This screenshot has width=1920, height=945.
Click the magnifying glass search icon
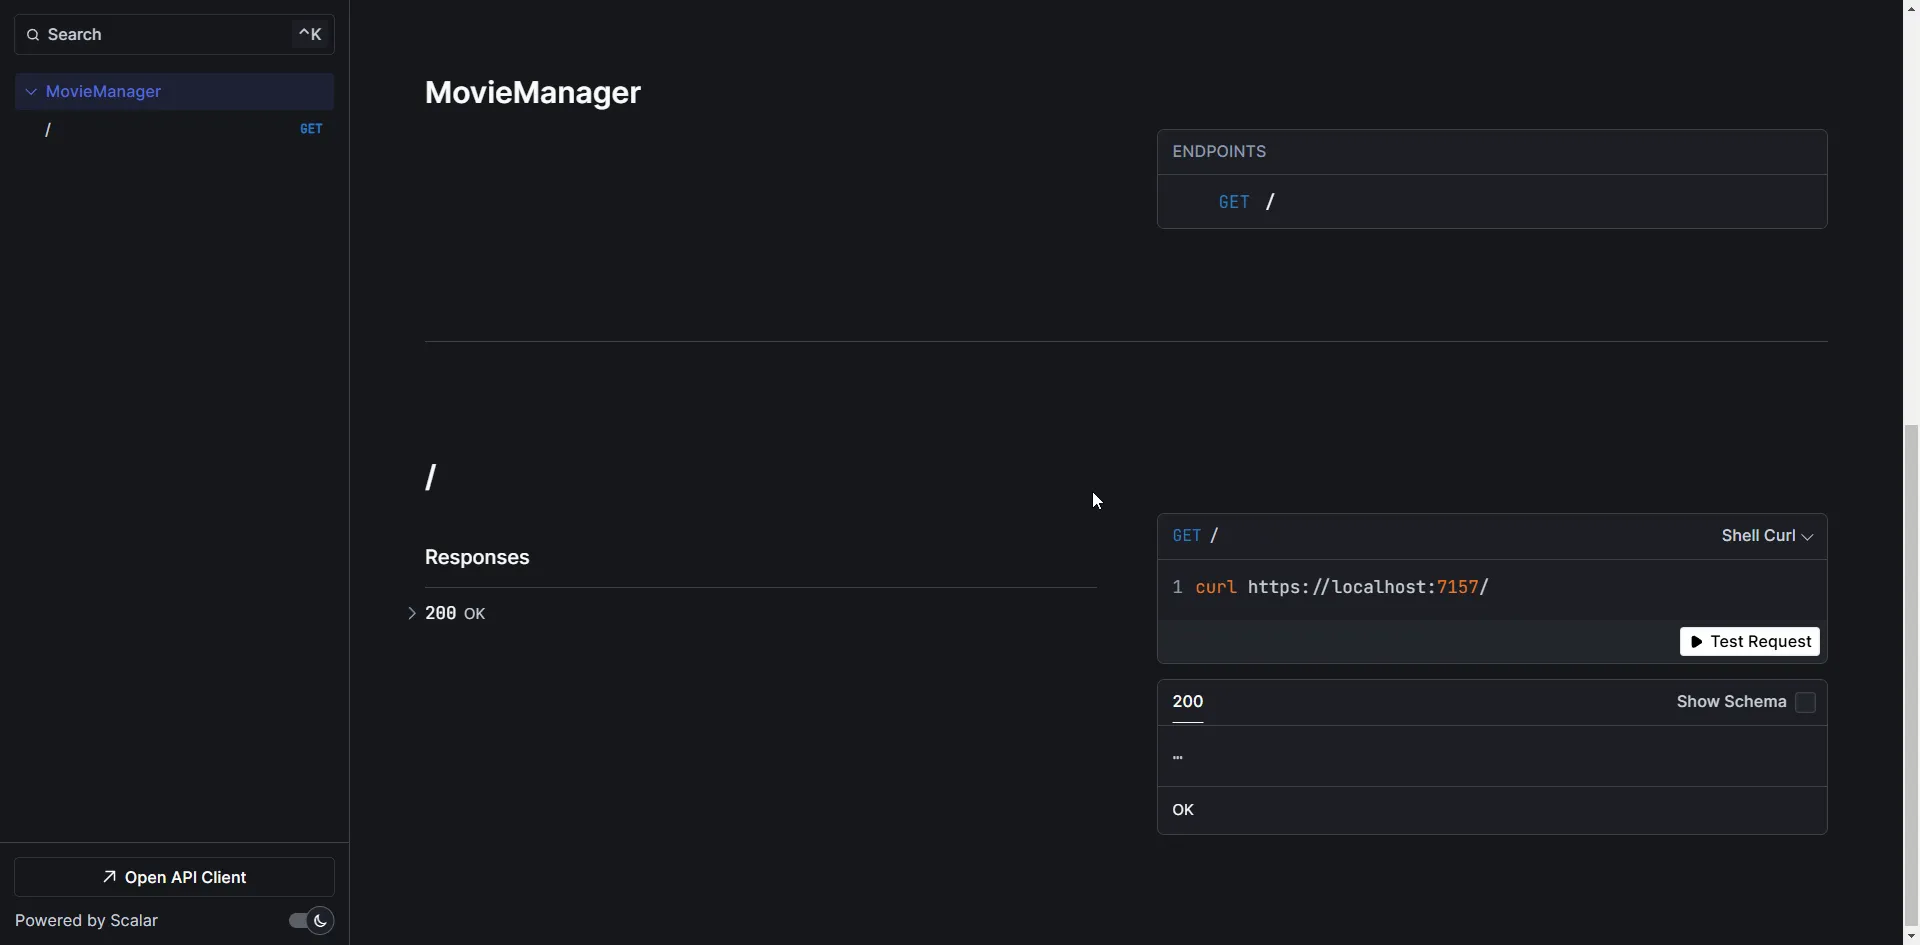tap(33, 34)
